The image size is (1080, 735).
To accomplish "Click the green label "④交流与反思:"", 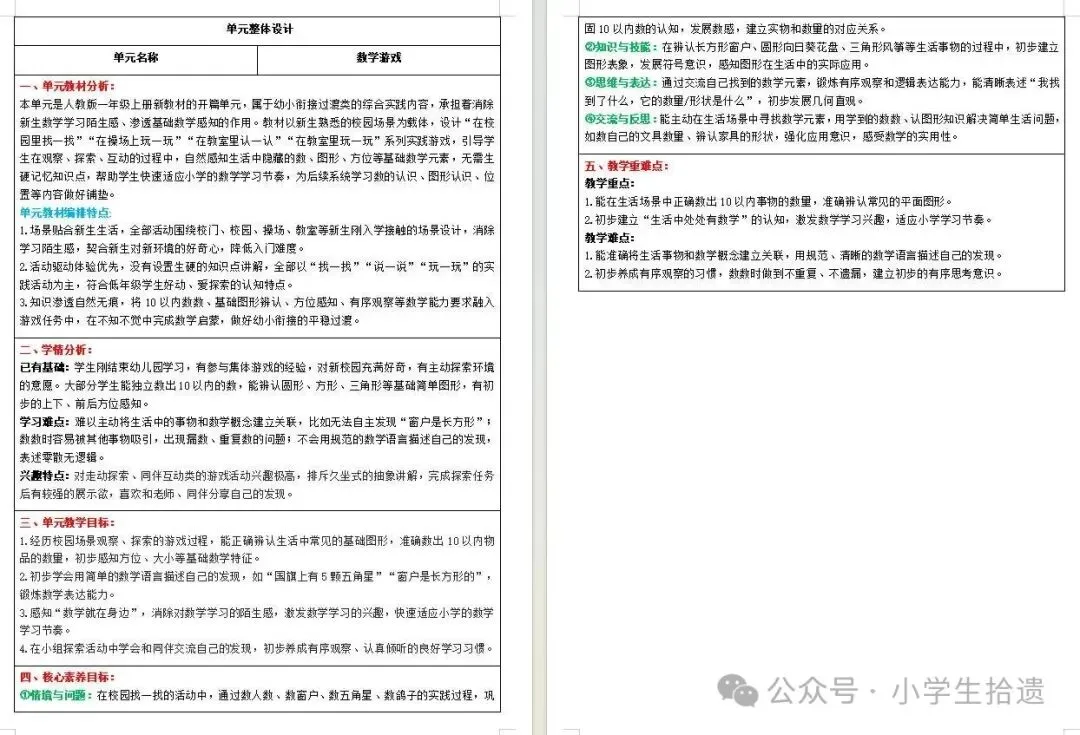I will 621,118.
